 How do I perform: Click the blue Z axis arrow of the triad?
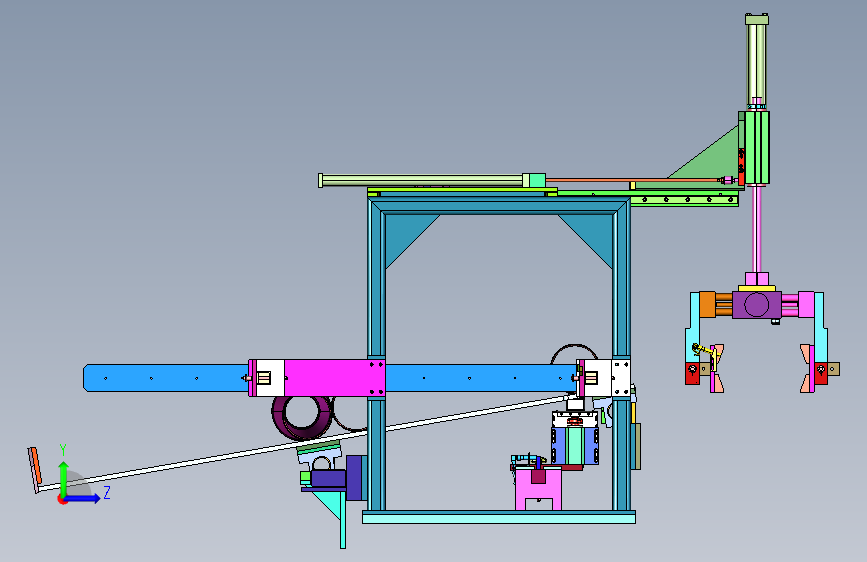click(x=83, y=498)
